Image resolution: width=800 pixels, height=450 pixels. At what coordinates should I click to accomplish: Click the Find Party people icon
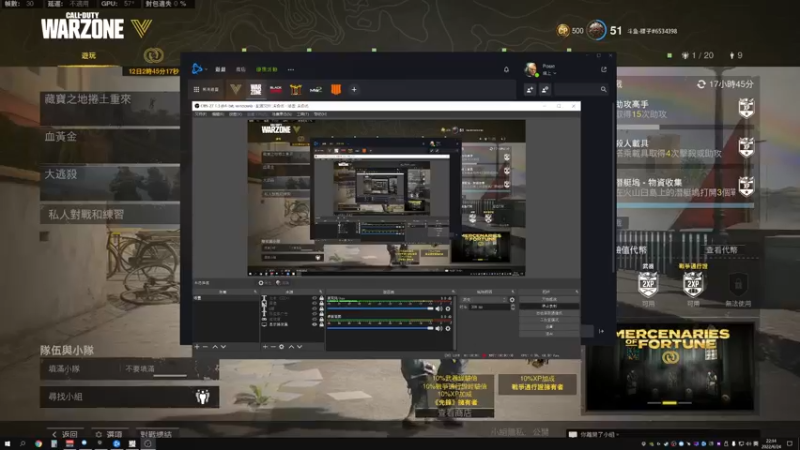click(203, 396)
